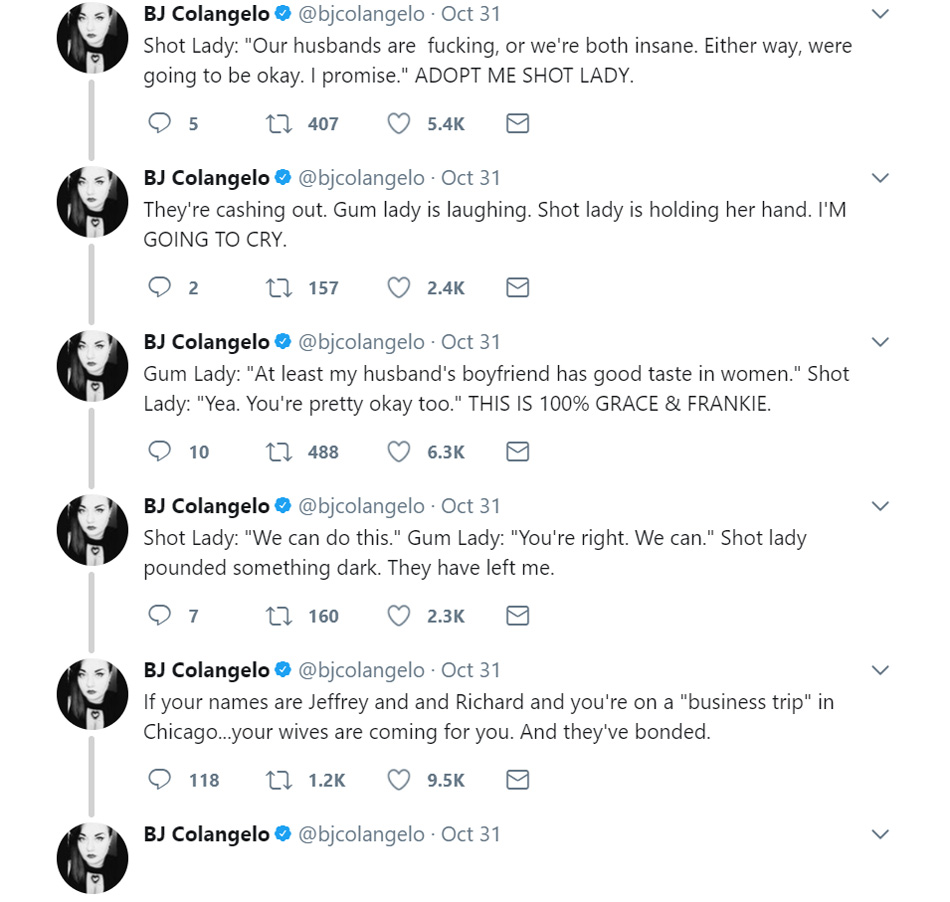Like the tweet with 2.4K likes
The height and width of the screenshot is (902, 950).
(x=399, y=288)
